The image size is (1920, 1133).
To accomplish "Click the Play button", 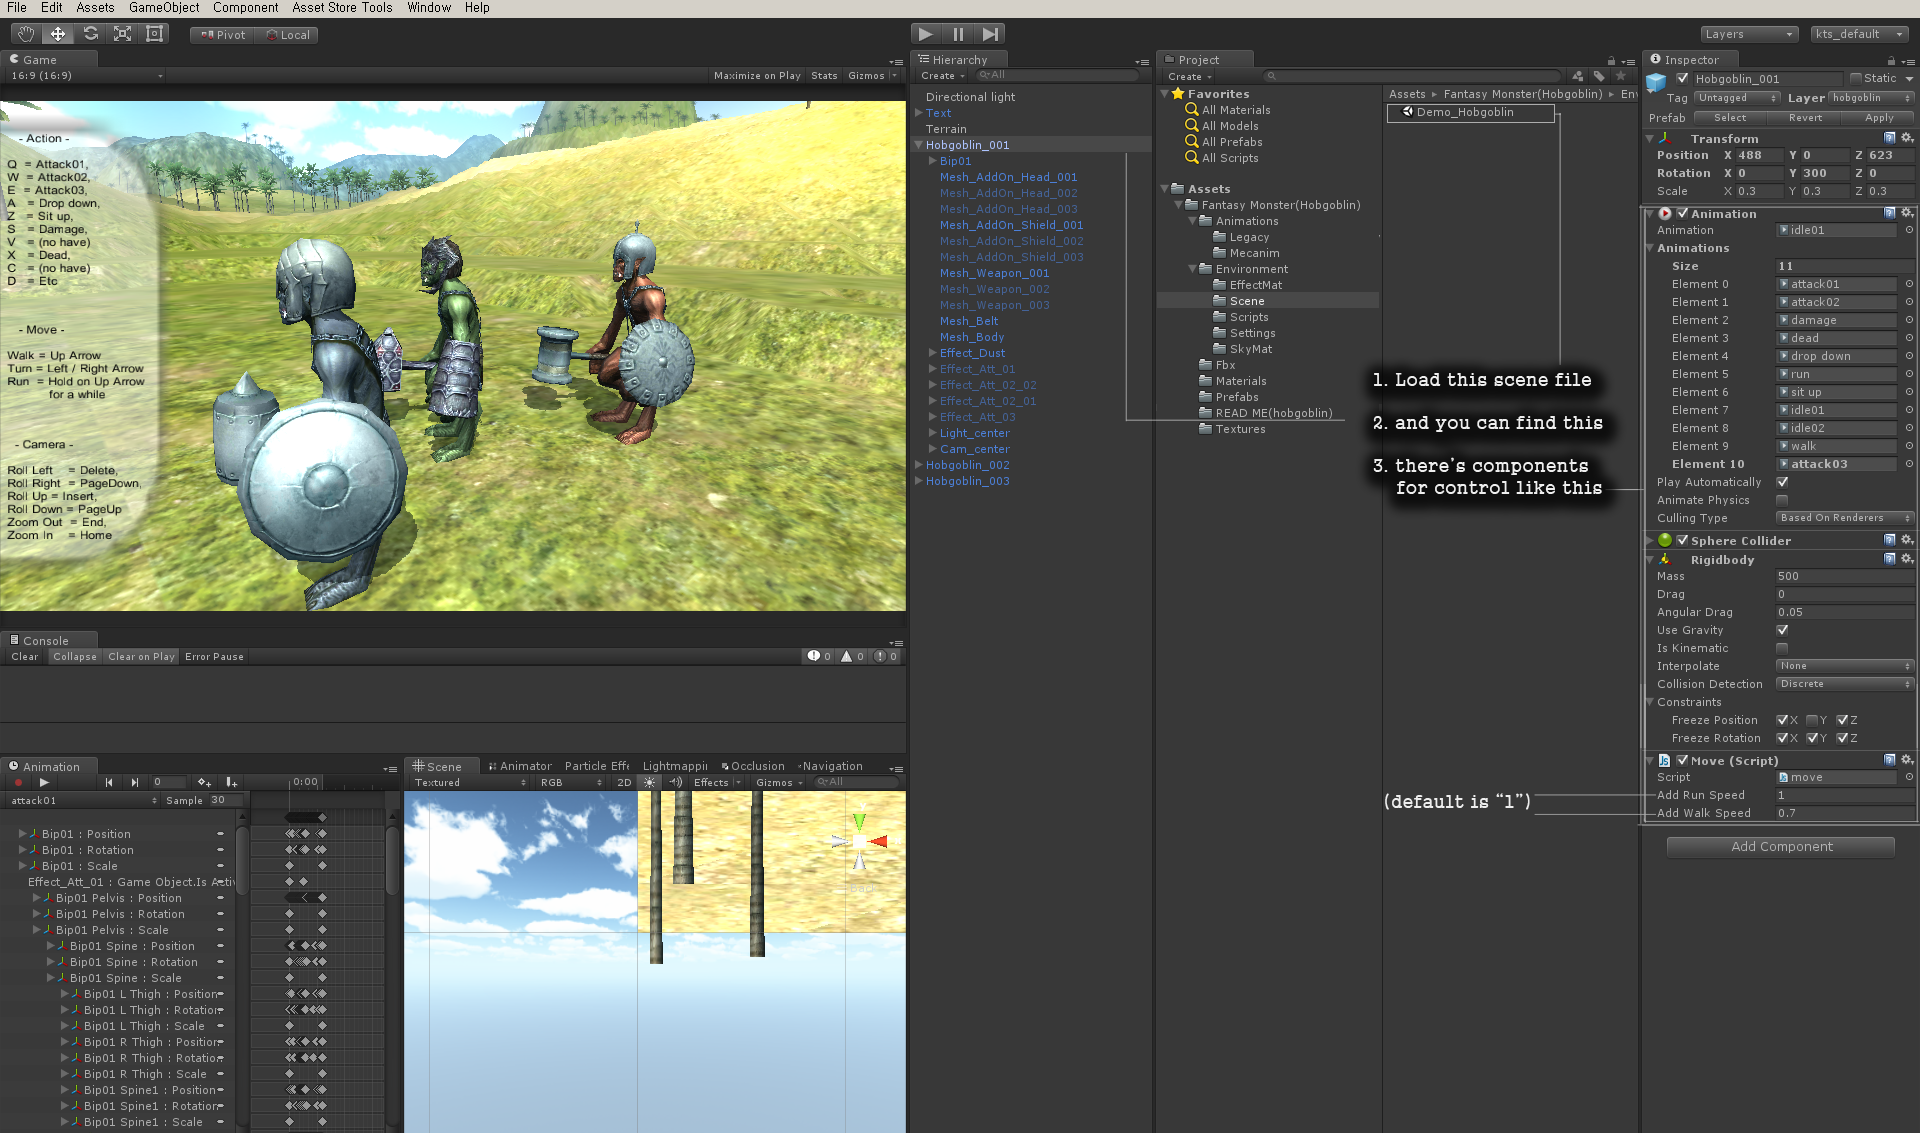I will tap(926, 34).
